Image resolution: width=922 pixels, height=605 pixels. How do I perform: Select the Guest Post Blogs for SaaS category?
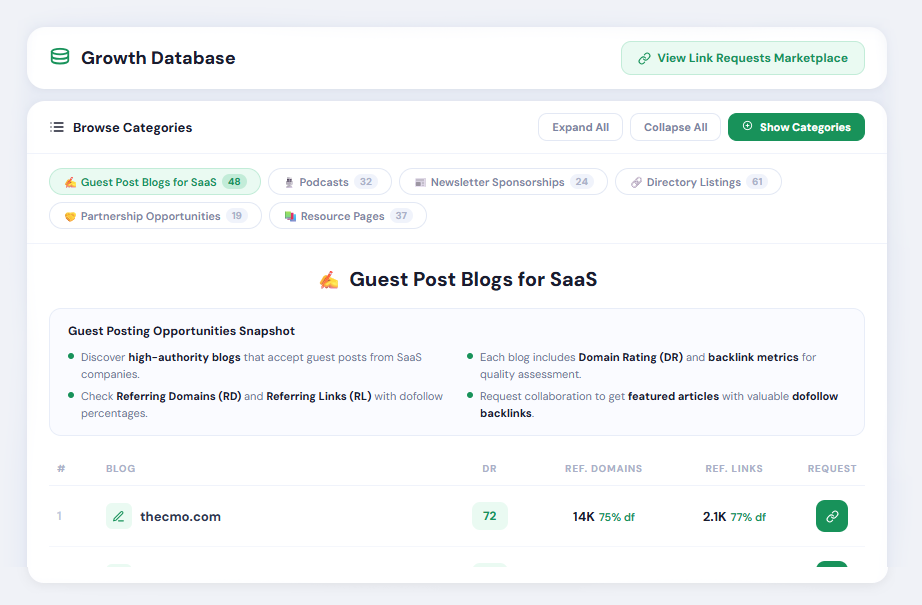155,182
